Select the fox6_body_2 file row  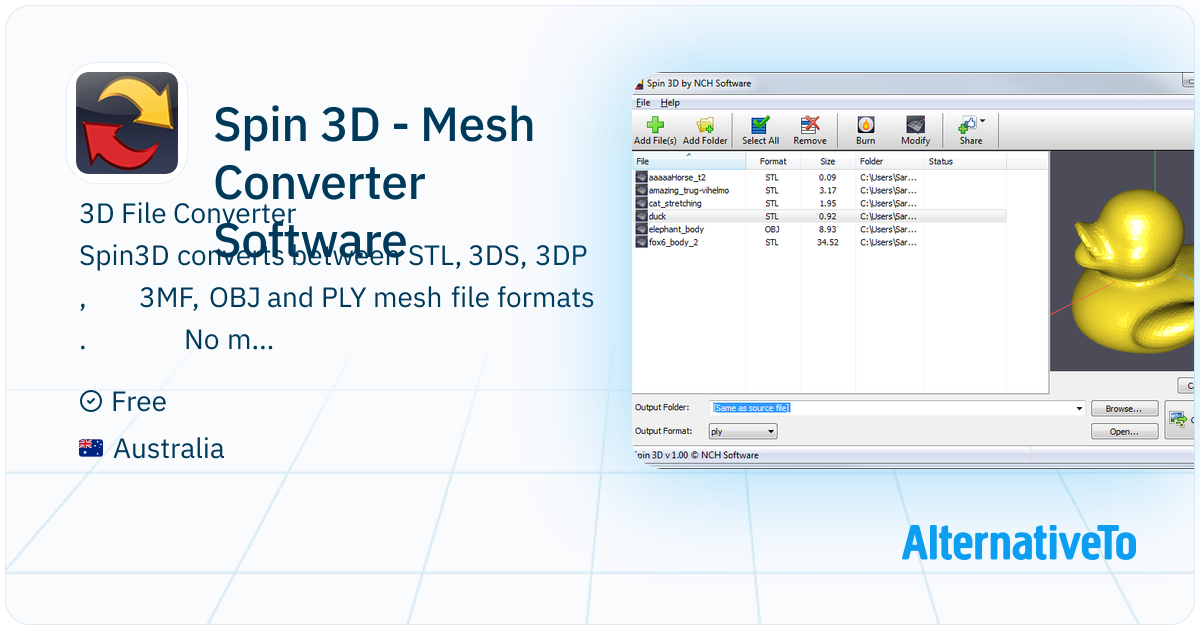pos(820,242)
